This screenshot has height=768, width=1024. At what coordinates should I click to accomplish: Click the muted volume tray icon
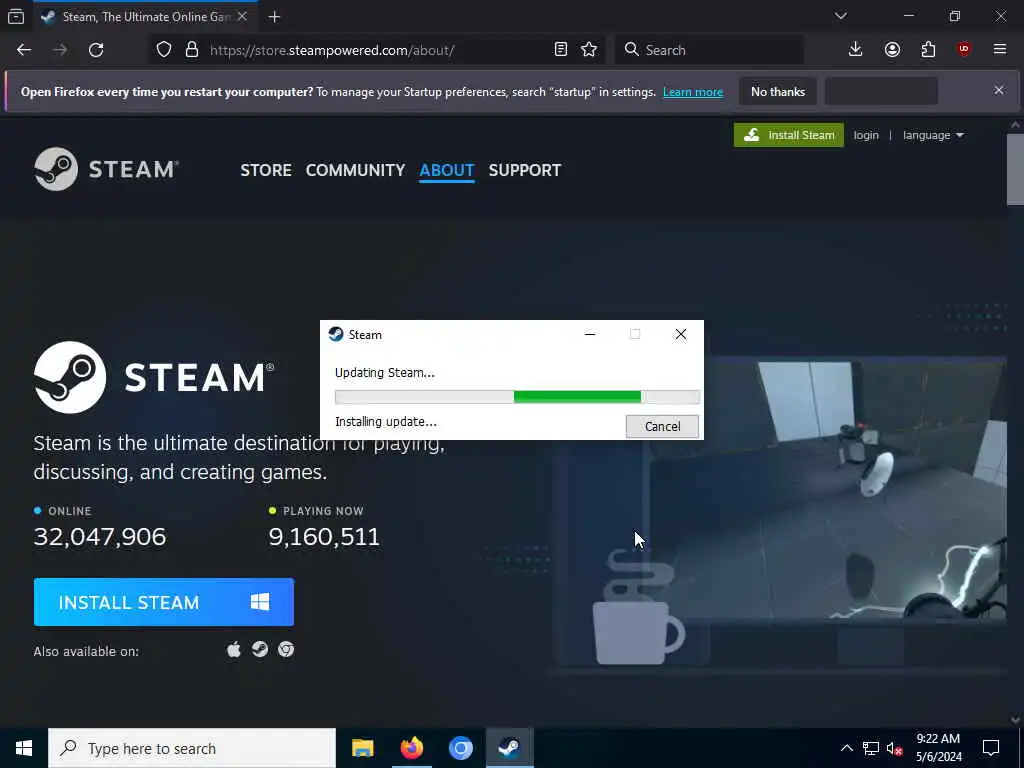click(894, 748)
